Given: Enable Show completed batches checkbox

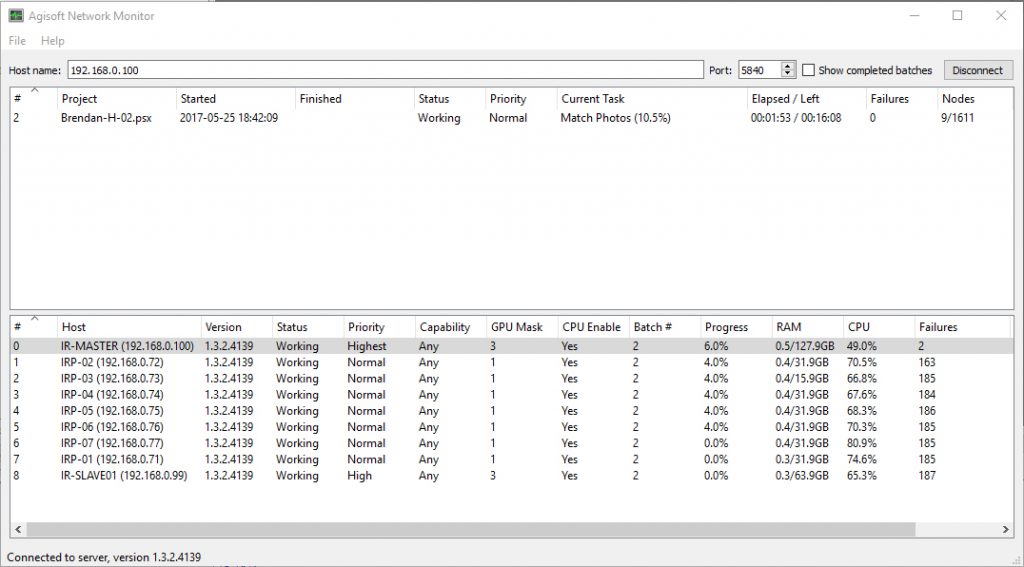Looking at the screenshot, I should click(808, 70).
